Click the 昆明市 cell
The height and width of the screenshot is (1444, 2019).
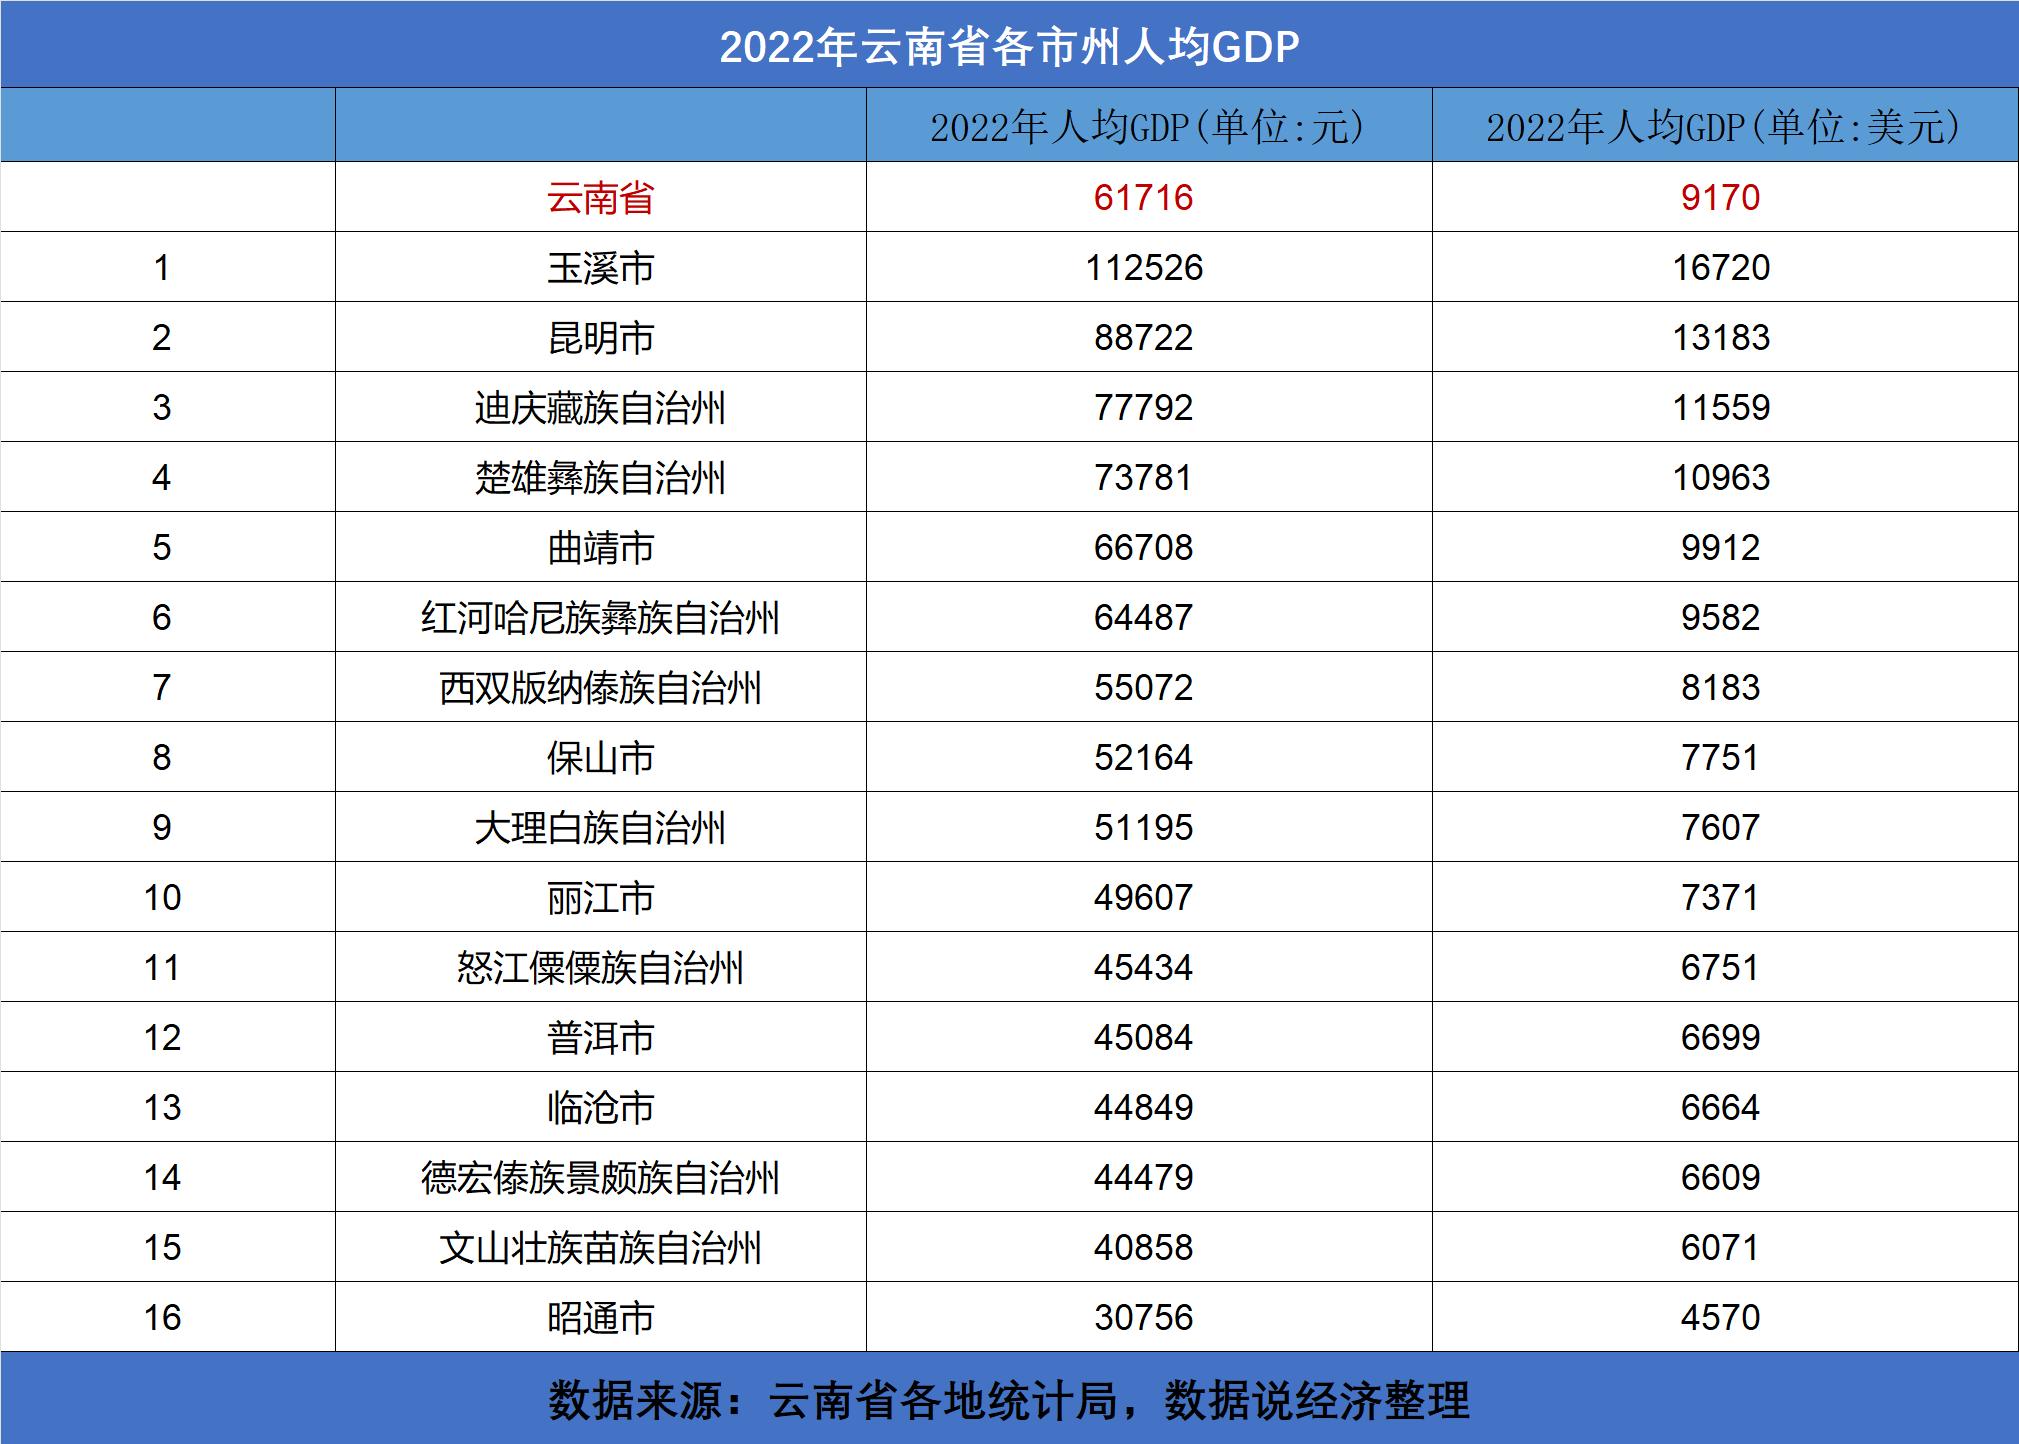(600, 338)
